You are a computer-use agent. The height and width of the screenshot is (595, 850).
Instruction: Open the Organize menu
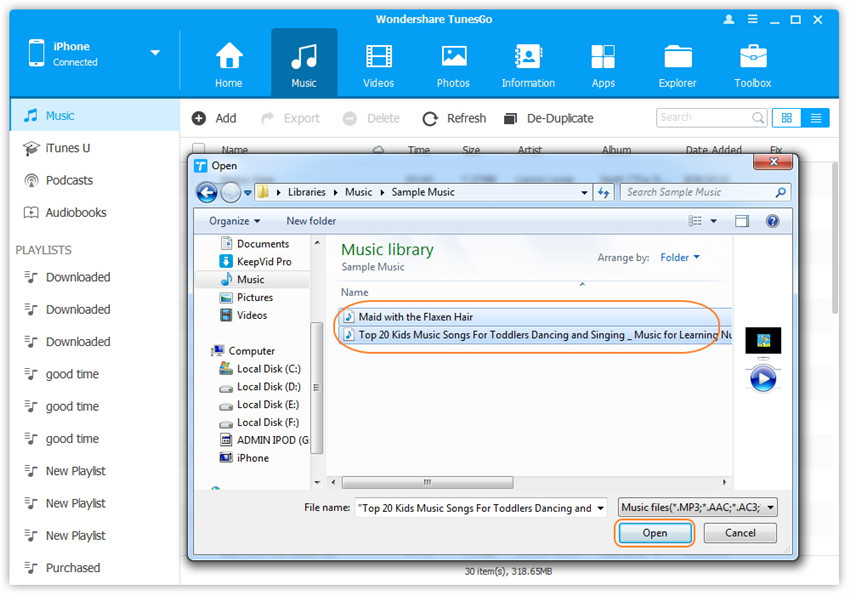point(234,221)
